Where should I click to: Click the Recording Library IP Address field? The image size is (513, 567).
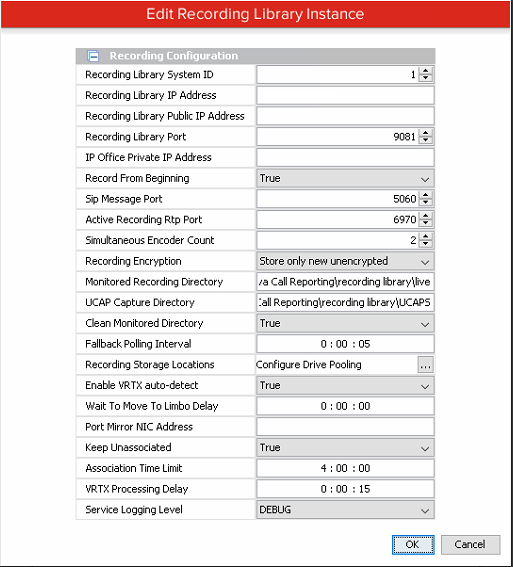345,95
